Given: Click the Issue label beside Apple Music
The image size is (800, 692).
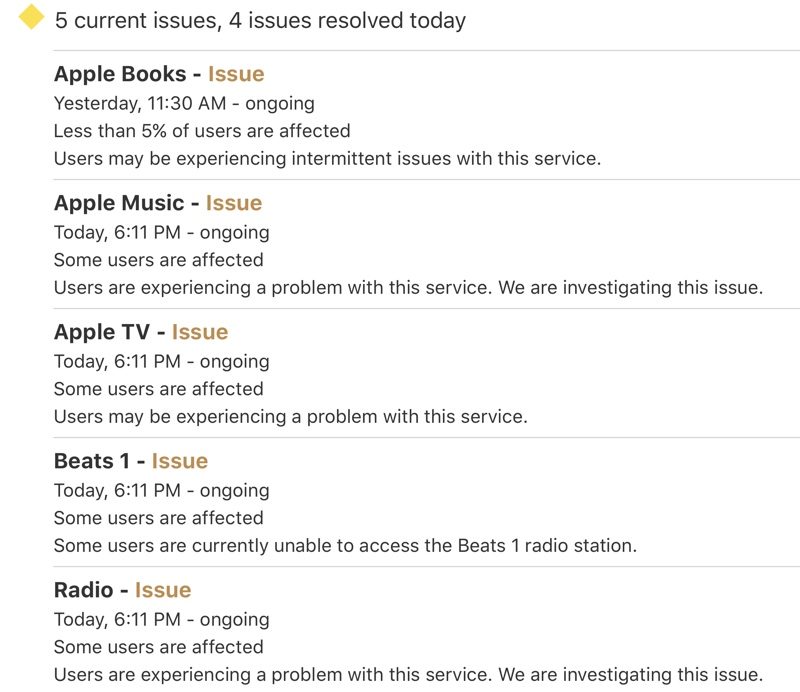Looking at the screenshot, I should pyautogui.click(x=234, y=203).
